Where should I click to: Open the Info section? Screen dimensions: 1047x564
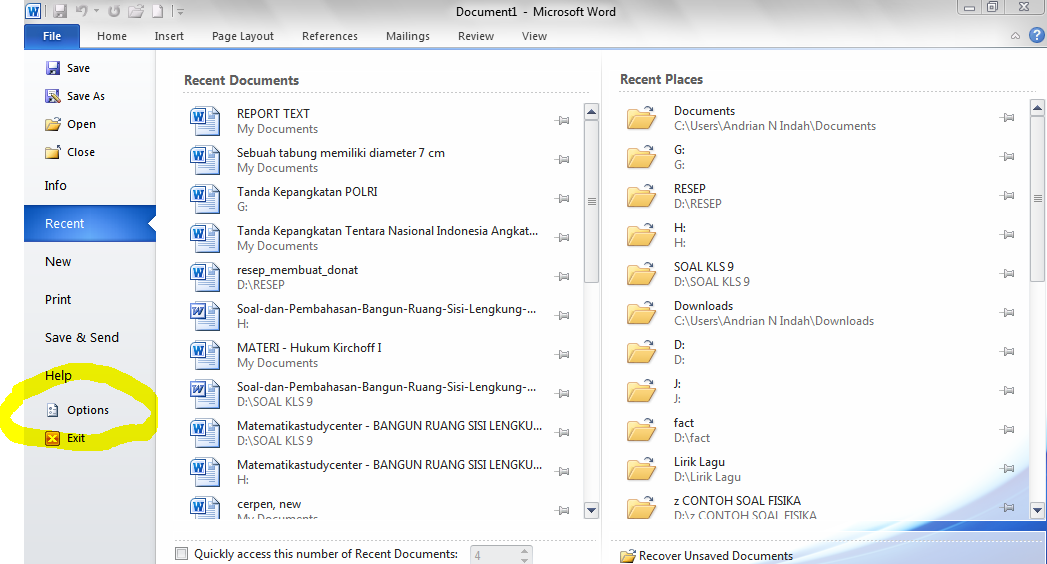(55, 186)
